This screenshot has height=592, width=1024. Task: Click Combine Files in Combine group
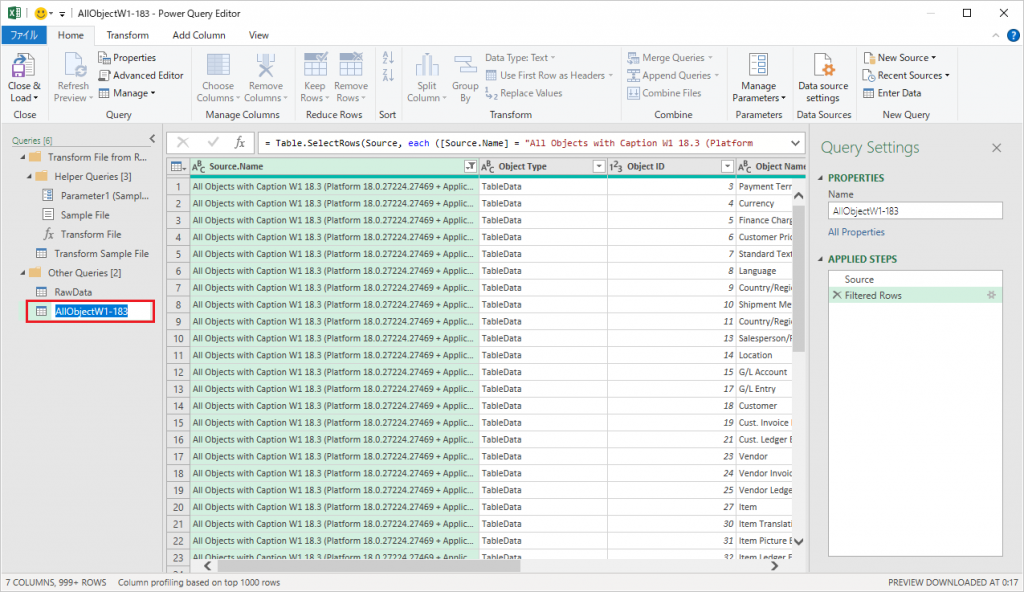click(x=664, y=93)
